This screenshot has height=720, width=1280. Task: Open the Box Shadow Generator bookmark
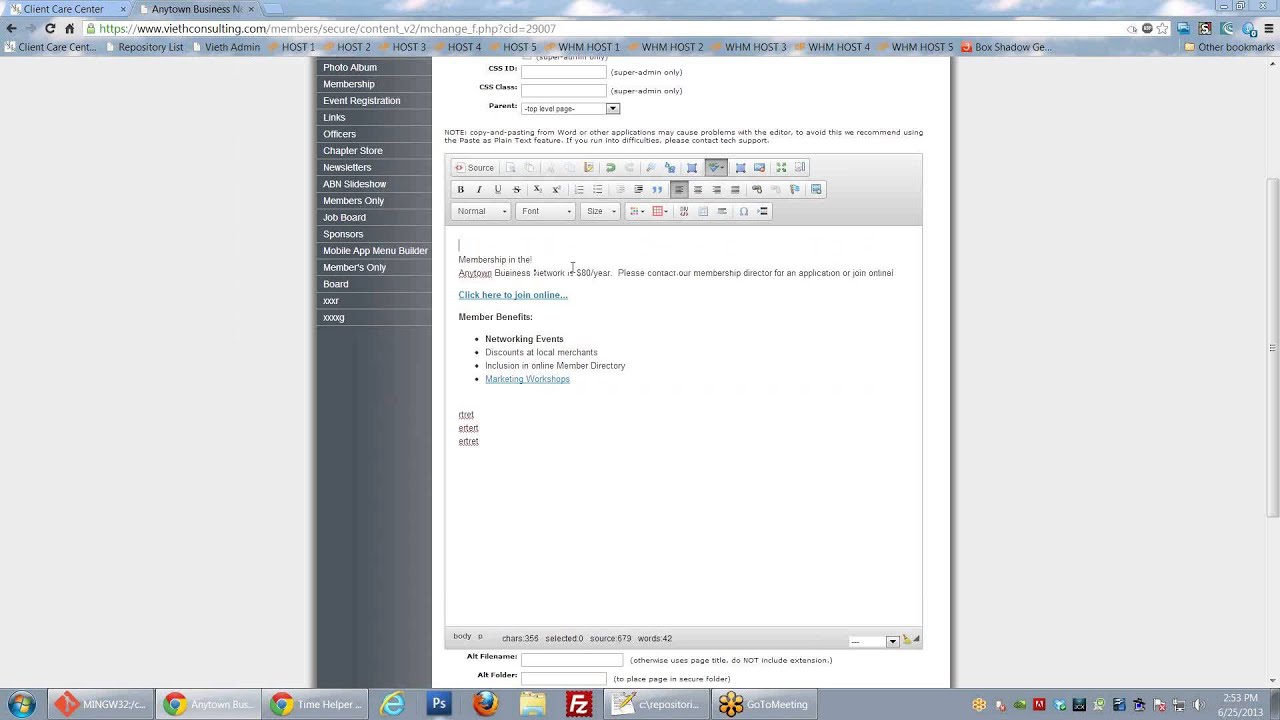pos(1006,47)
